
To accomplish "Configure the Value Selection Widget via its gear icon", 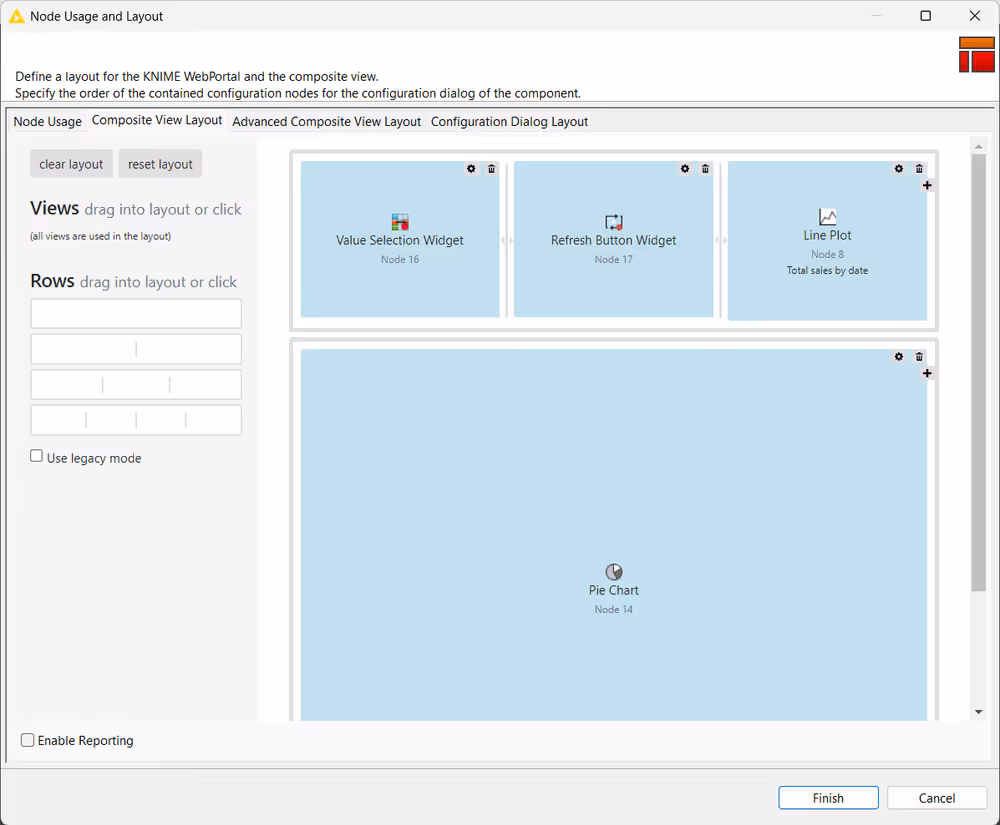I will click(470, 169).
